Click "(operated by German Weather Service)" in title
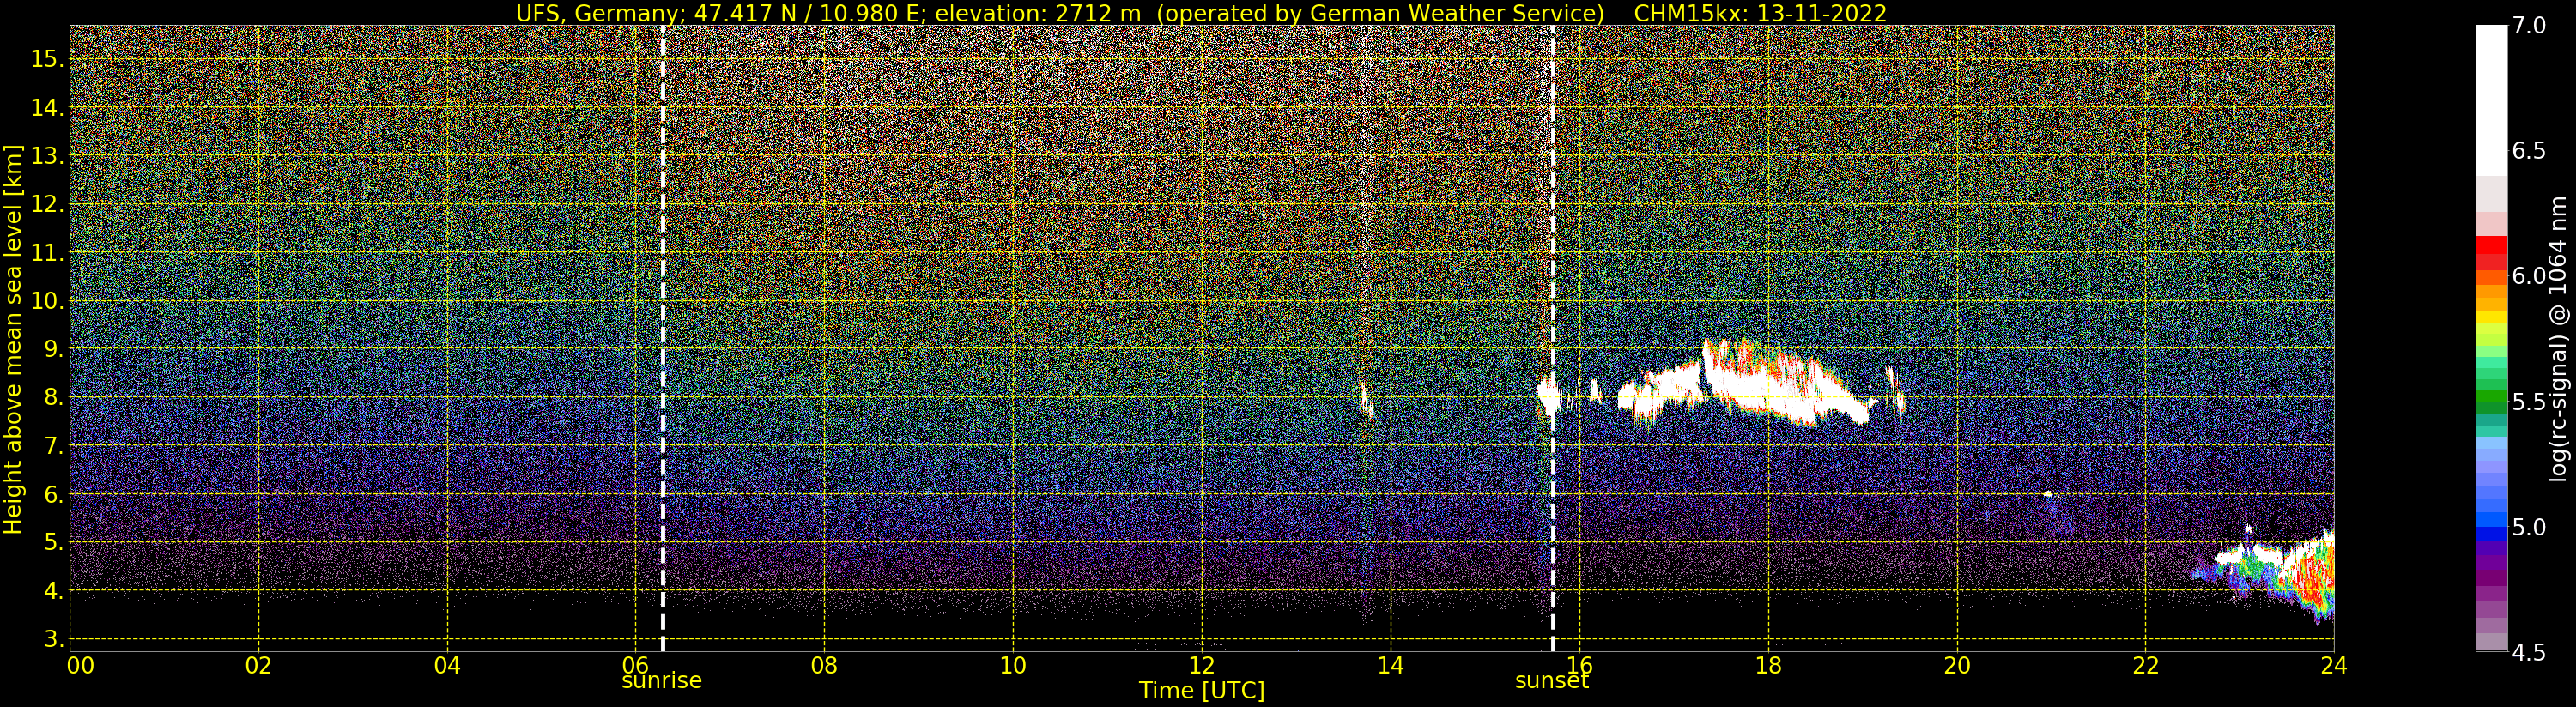 tap(1380, 13)
